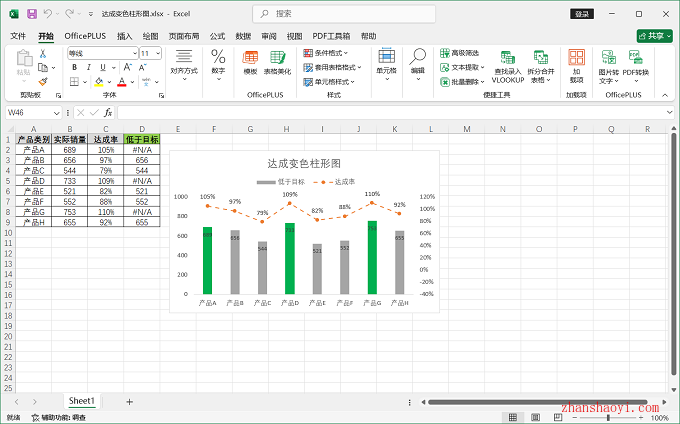Click the PDF Convert (PDF转换) icon

[636, 67]
